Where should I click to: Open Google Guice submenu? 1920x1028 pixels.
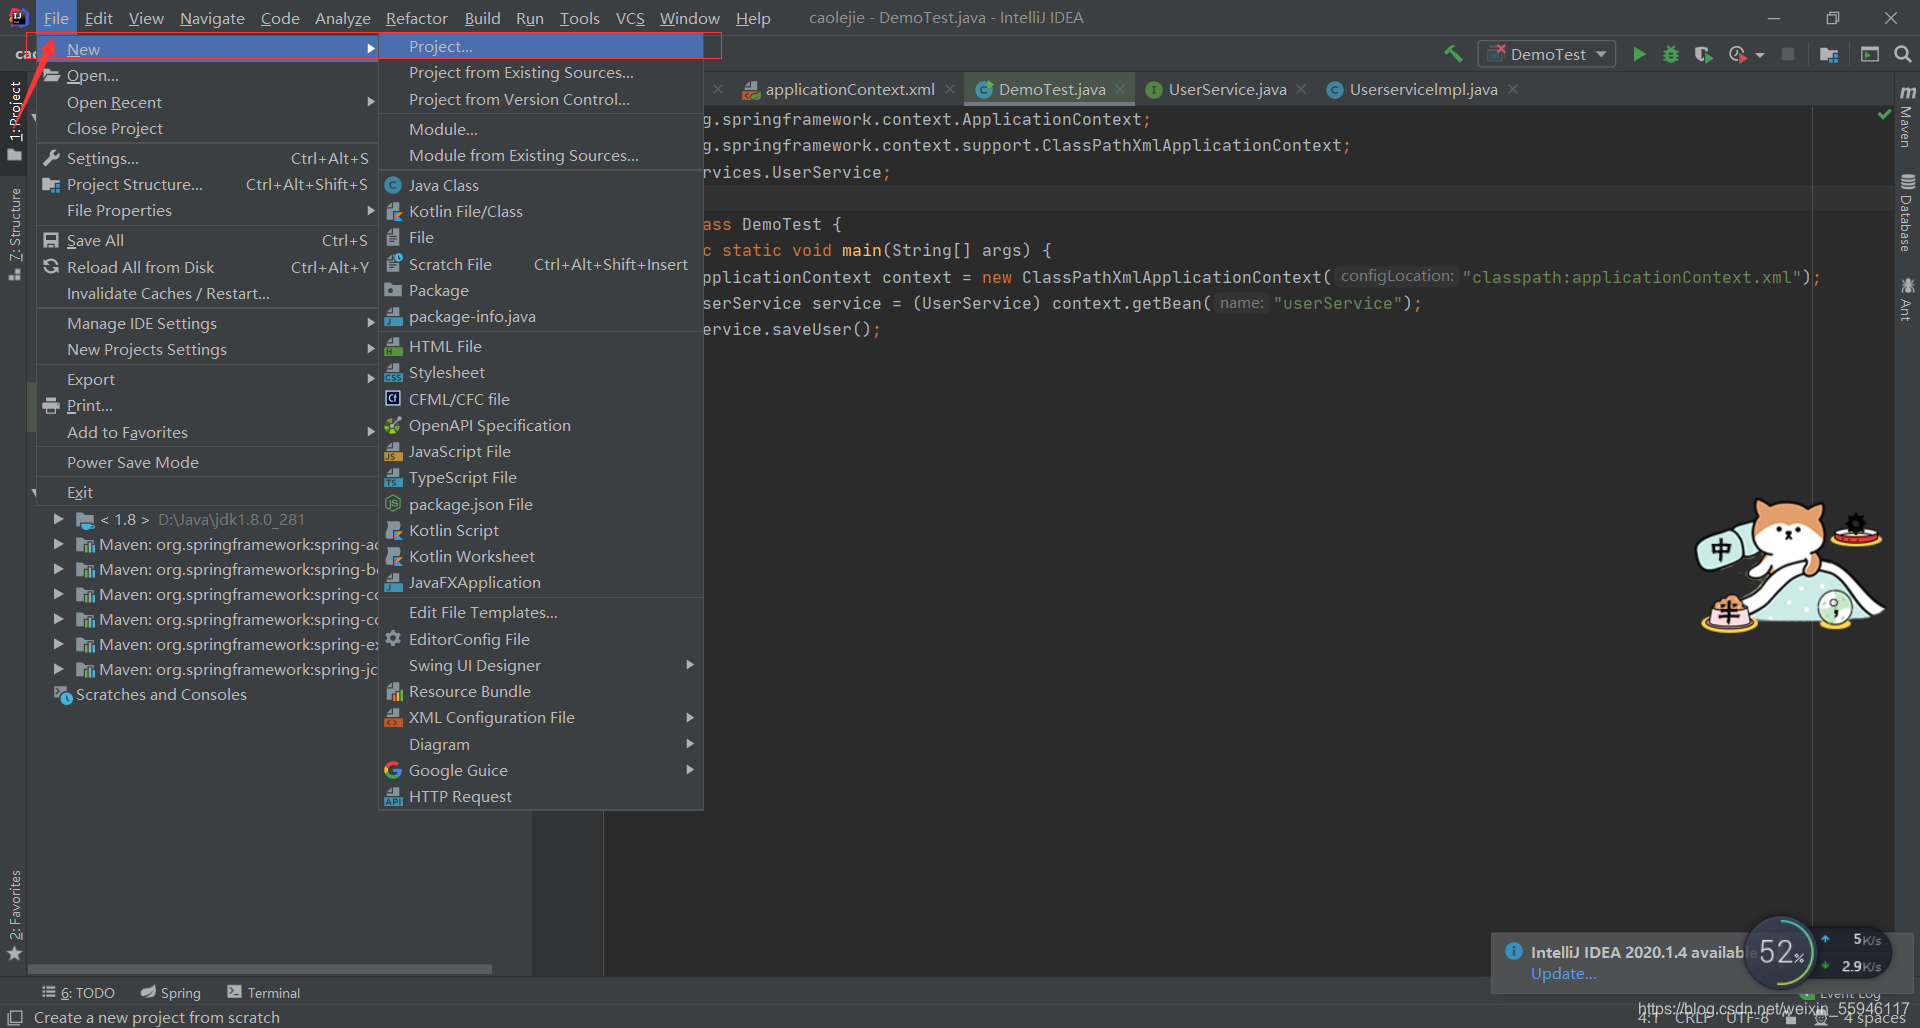541,770
